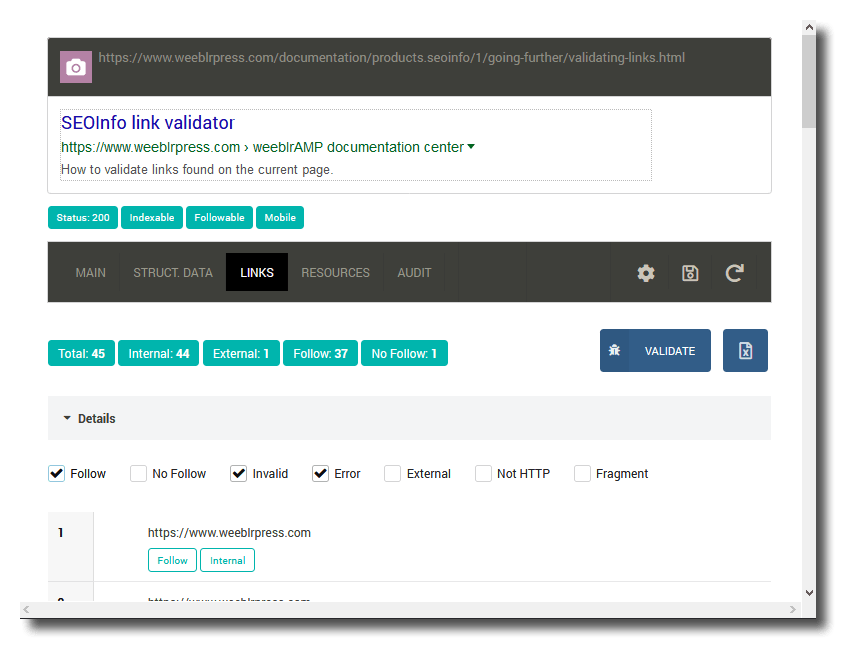This screenshot has height=649, width=846.
Task: Click the Total: 45 badge
Action: click(x=81, y=353)
